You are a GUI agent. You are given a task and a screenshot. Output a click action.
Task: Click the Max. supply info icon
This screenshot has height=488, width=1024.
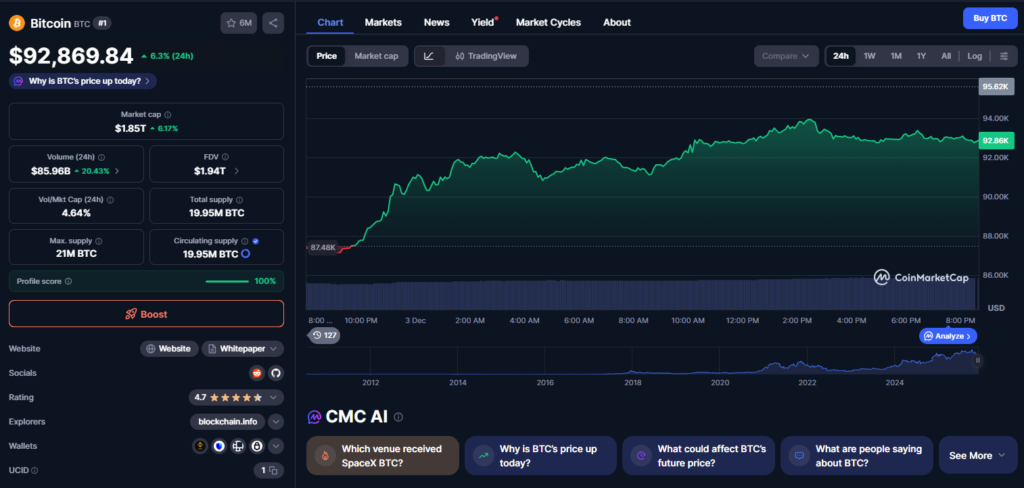click(98, 241)
